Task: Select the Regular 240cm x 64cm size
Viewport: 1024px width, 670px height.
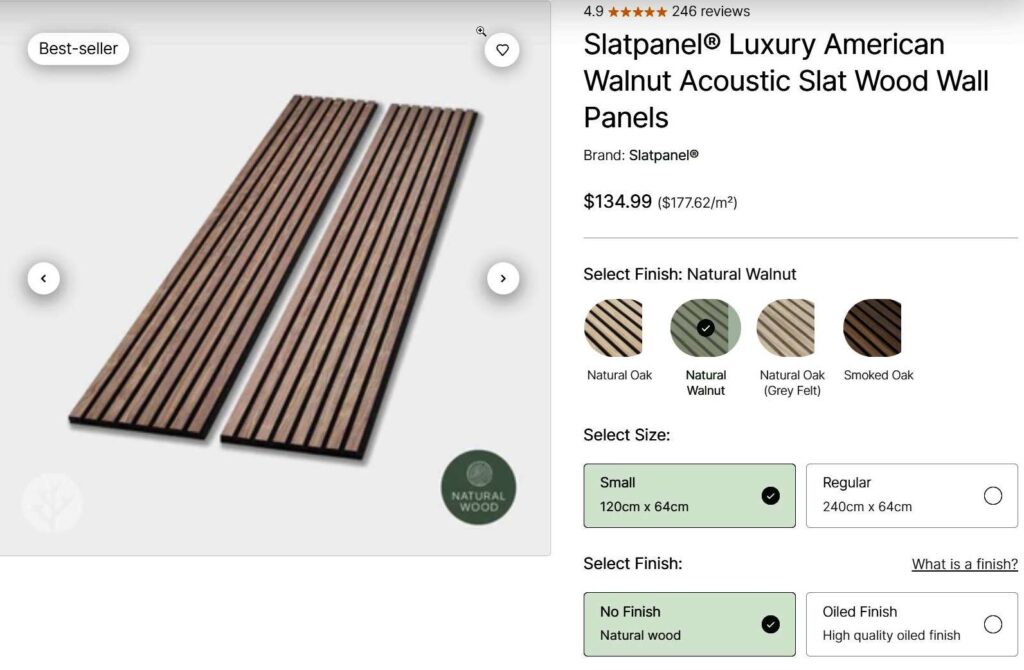Action: (x=911, y=495)
